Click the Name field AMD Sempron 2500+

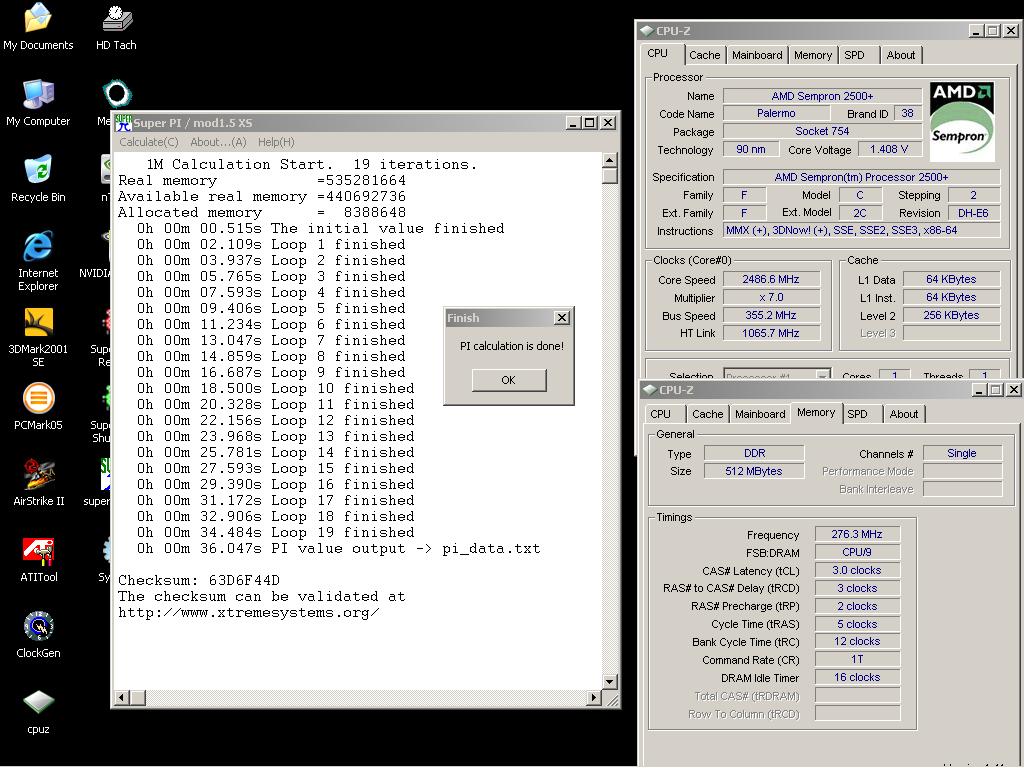(x=822, y=96)
